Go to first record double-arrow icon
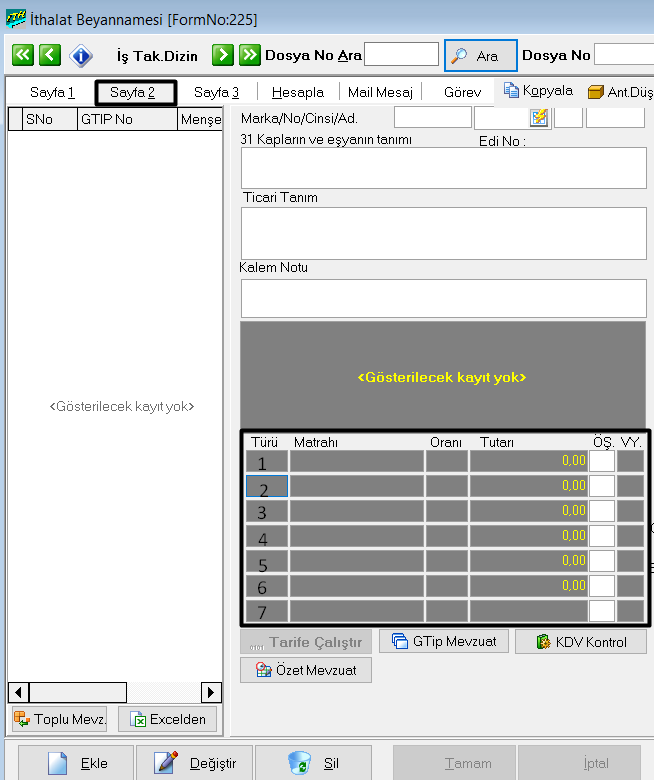 tap(23, 55)
